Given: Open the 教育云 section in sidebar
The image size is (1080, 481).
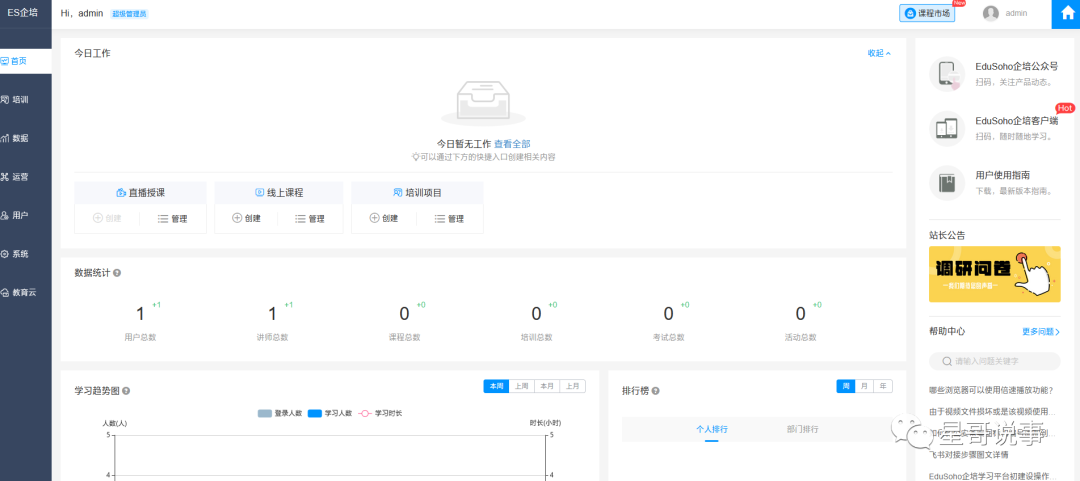Looking at the screenshot, I should [x=25, y=292].
